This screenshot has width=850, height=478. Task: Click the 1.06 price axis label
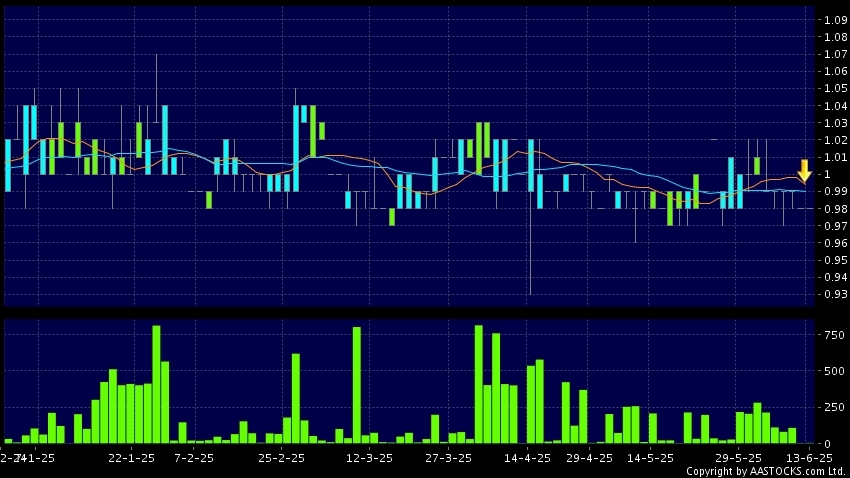(835, 71)
